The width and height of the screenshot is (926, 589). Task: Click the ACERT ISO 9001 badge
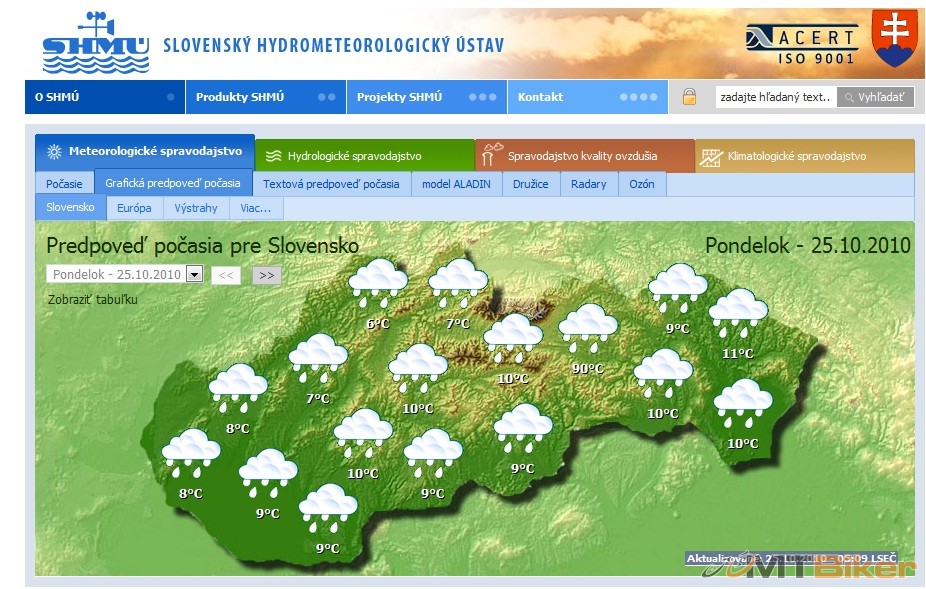(x=802, y=43)
